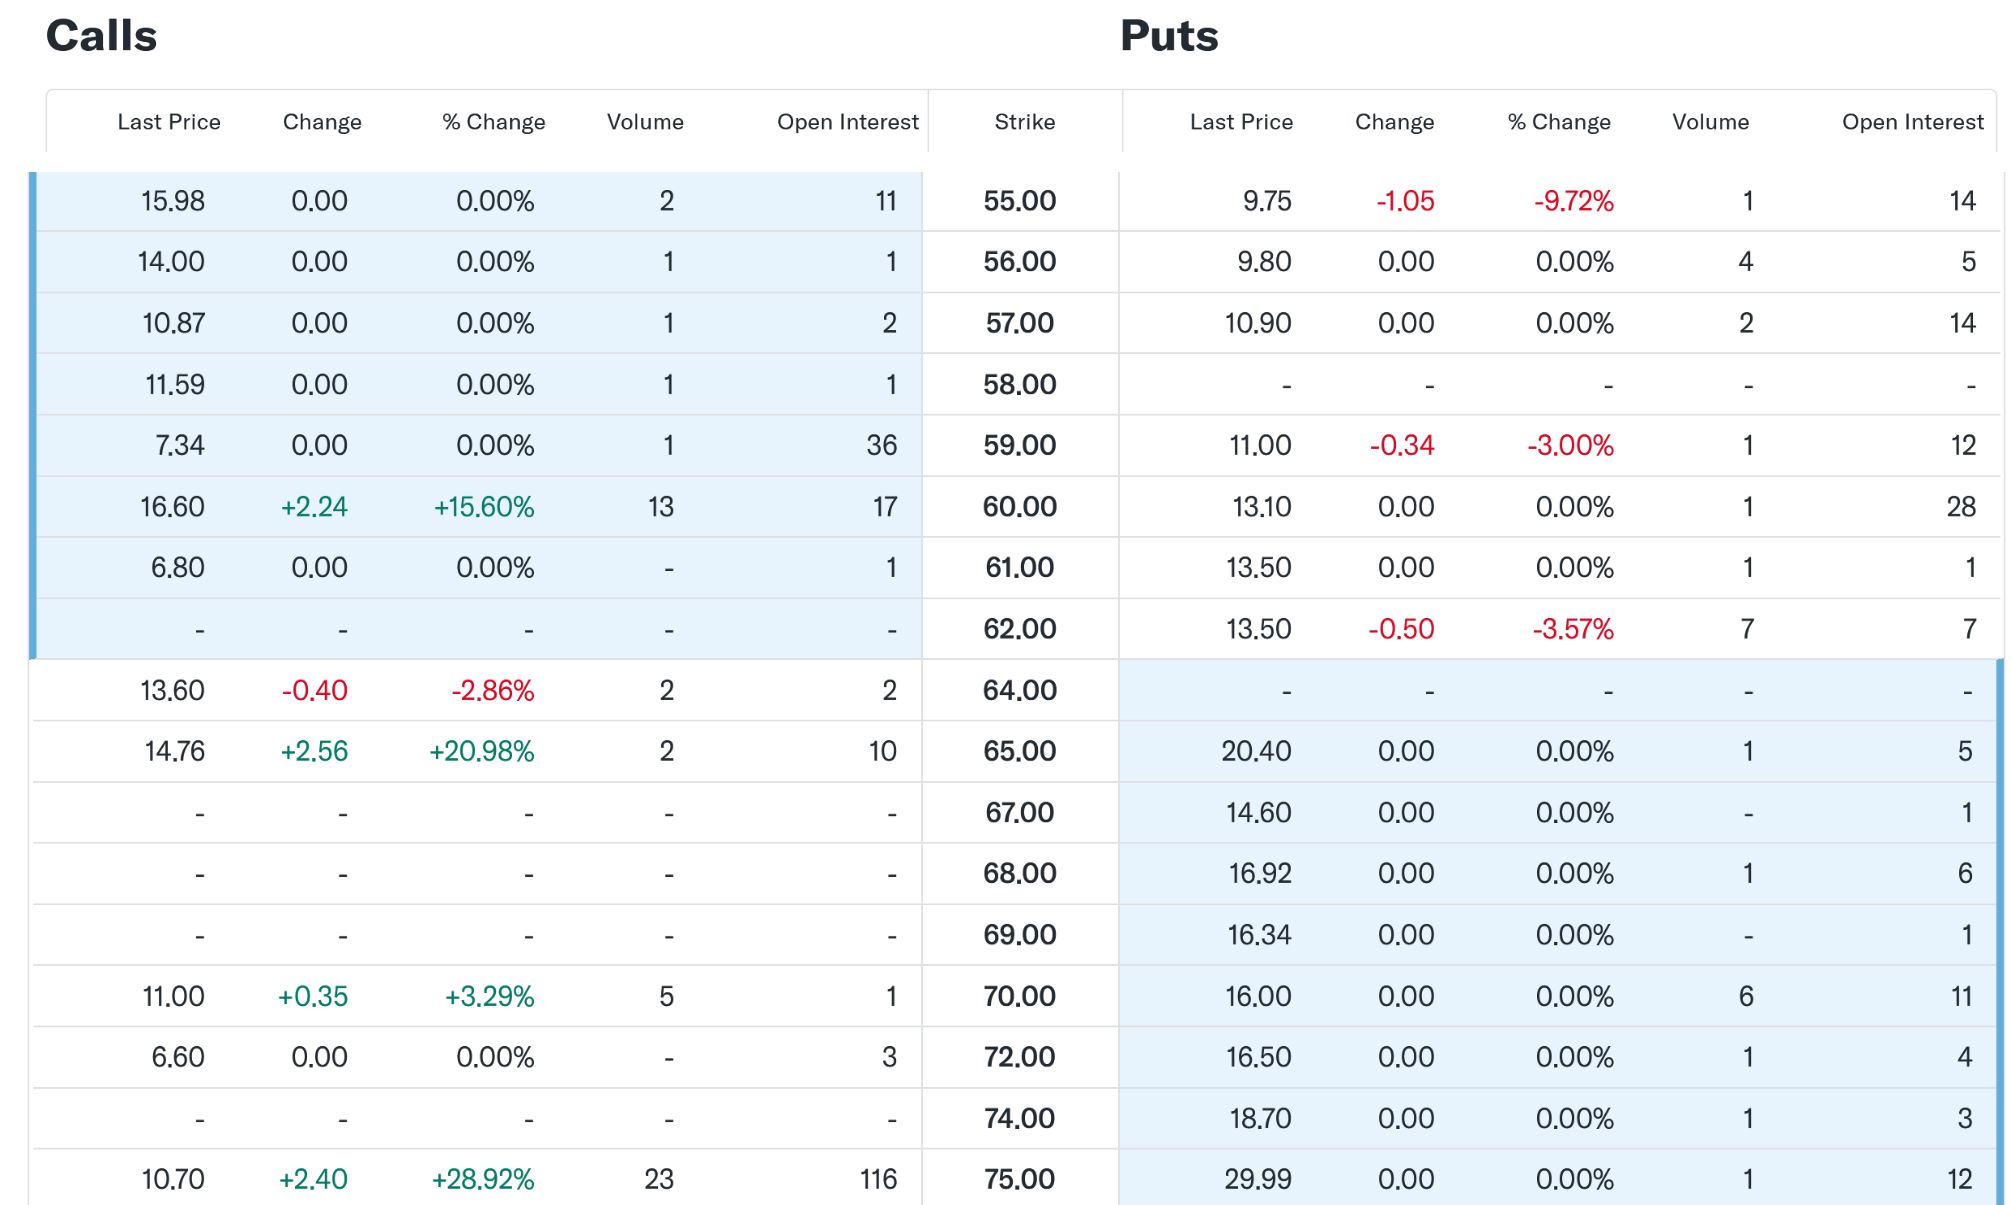
Task: Click the Calls Last Price column header
Action: 168,122
